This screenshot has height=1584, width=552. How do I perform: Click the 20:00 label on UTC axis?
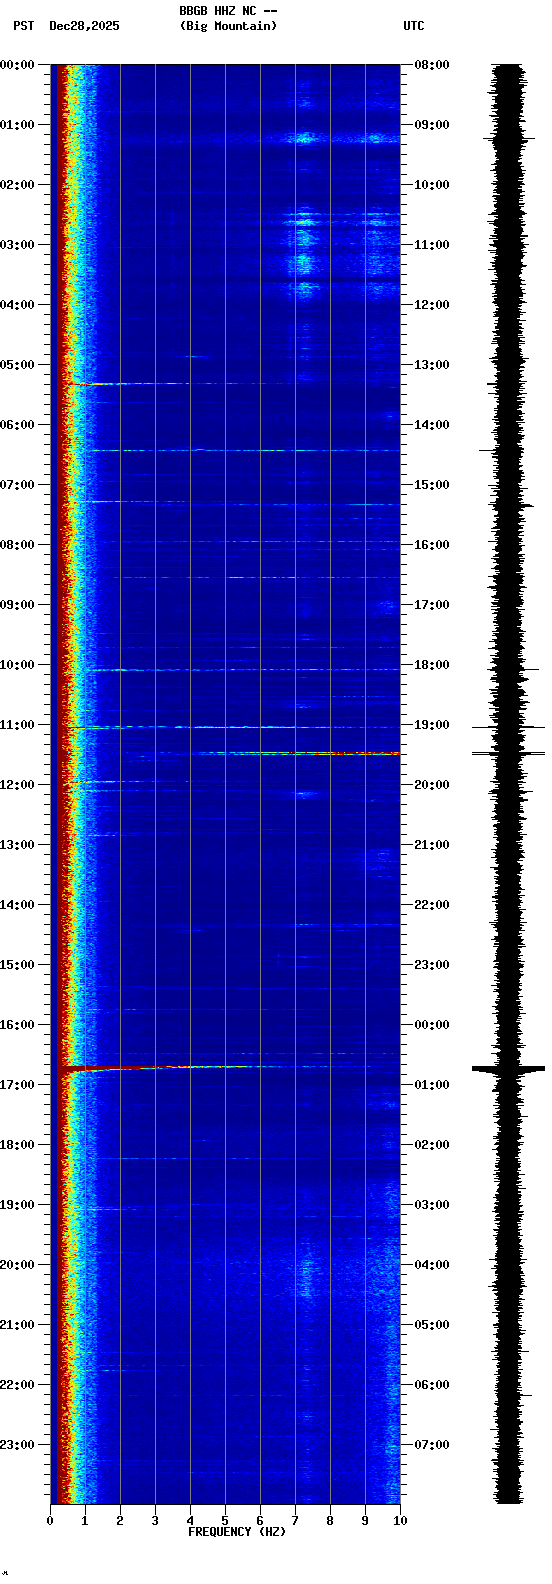pos(432,785)
